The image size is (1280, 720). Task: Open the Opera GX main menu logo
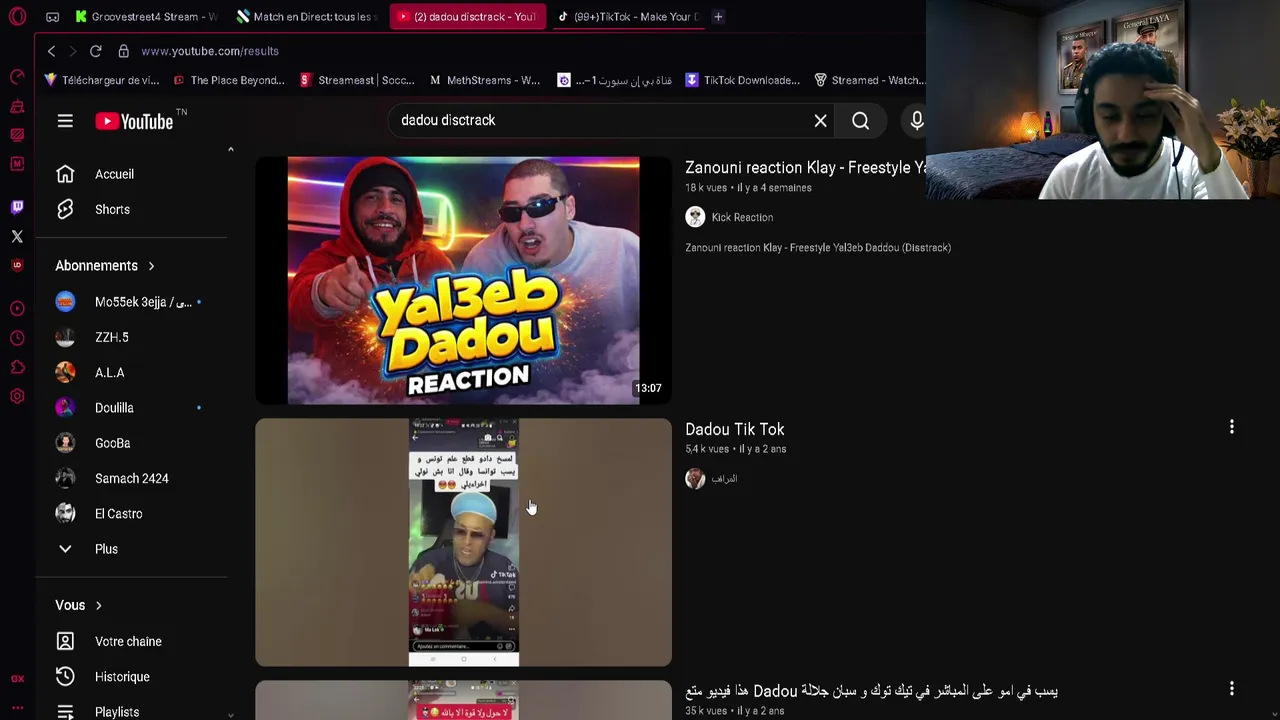point(17,16)
